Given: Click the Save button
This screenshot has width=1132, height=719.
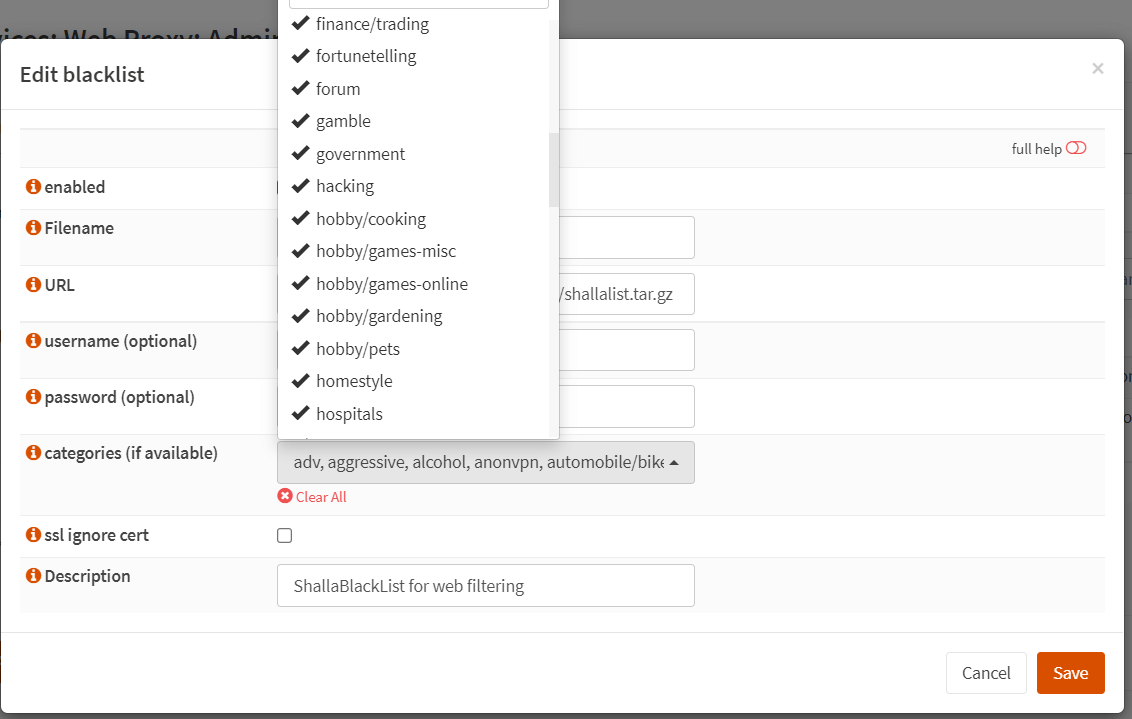Looking at the screenshot, I should coord(1070,673).
